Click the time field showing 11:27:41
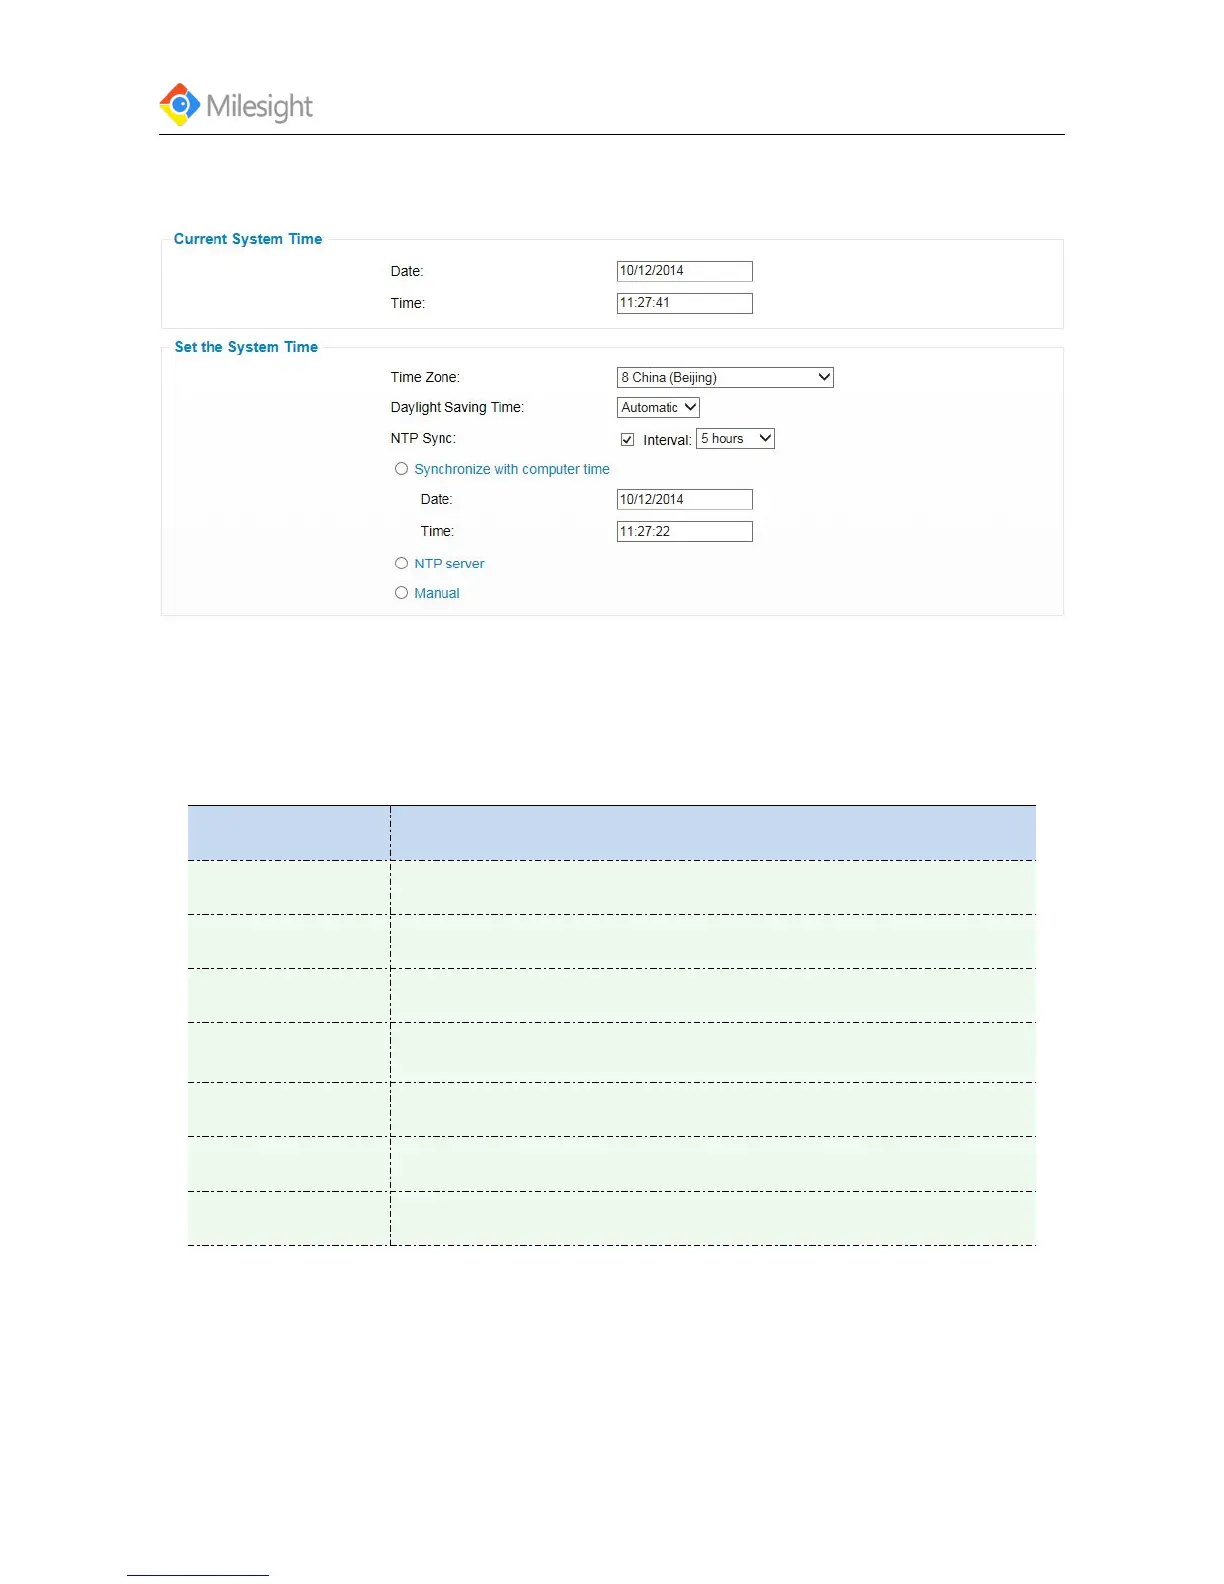This screenshot has height=1584, width=1224. click(x=685, y=303)
